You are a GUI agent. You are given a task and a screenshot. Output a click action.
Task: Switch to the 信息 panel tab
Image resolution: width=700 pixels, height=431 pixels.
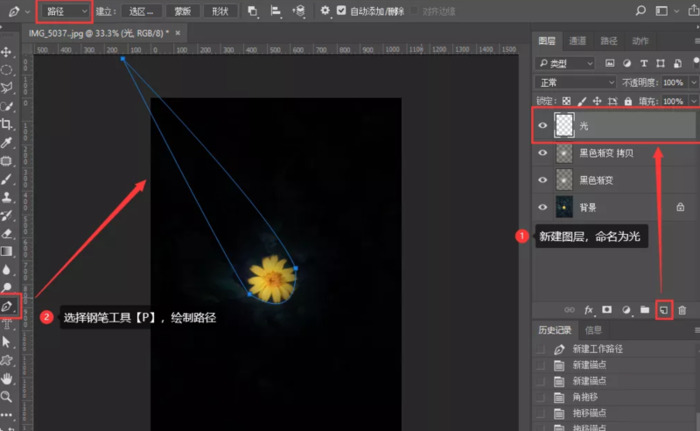(593, 329)
